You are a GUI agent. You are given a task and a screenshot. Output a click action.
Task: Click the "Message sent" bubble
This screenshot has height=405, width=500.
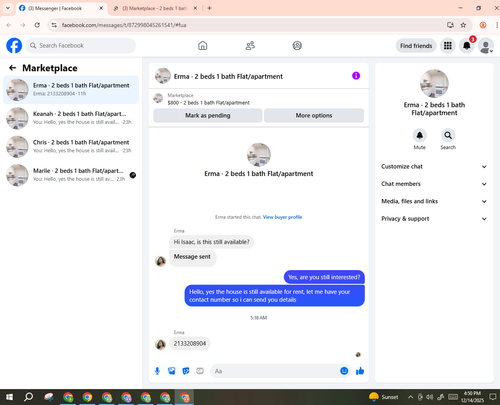pyautogui.click(x=192, y=257)
